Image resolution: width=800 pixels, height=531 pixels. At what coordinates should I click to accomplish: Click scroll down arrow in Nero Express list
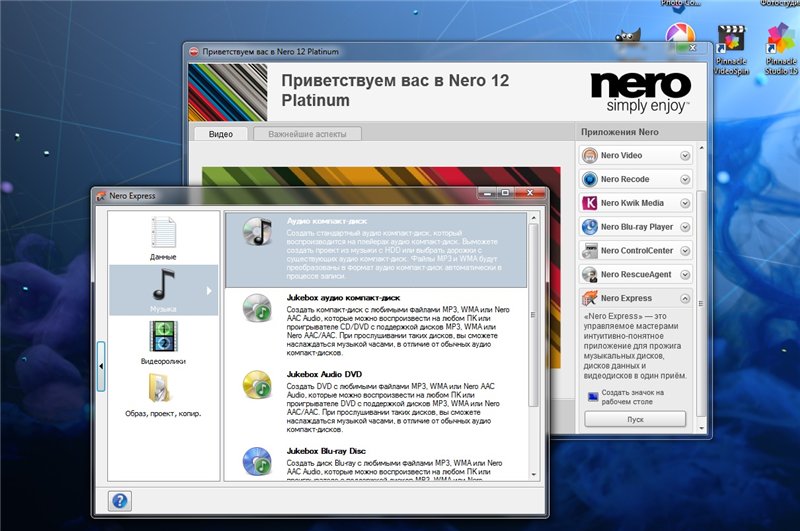pyautogui.click(x=534, y=474)
